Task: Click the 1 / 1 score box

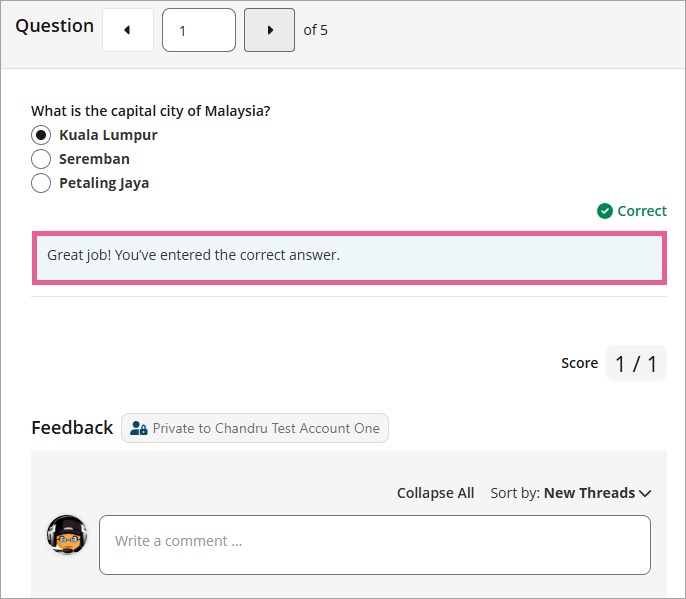Action: pos(636,363)
